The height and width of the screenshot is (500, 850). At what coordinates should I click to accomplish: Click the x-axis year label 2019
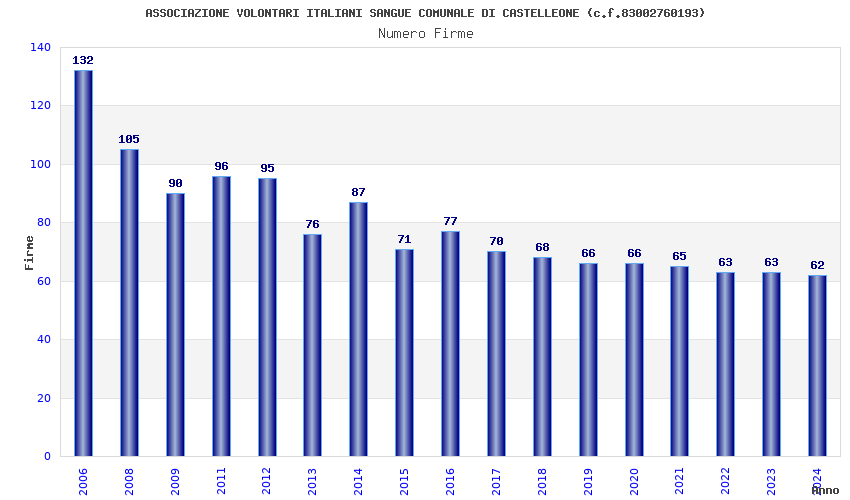coord(588,482)
